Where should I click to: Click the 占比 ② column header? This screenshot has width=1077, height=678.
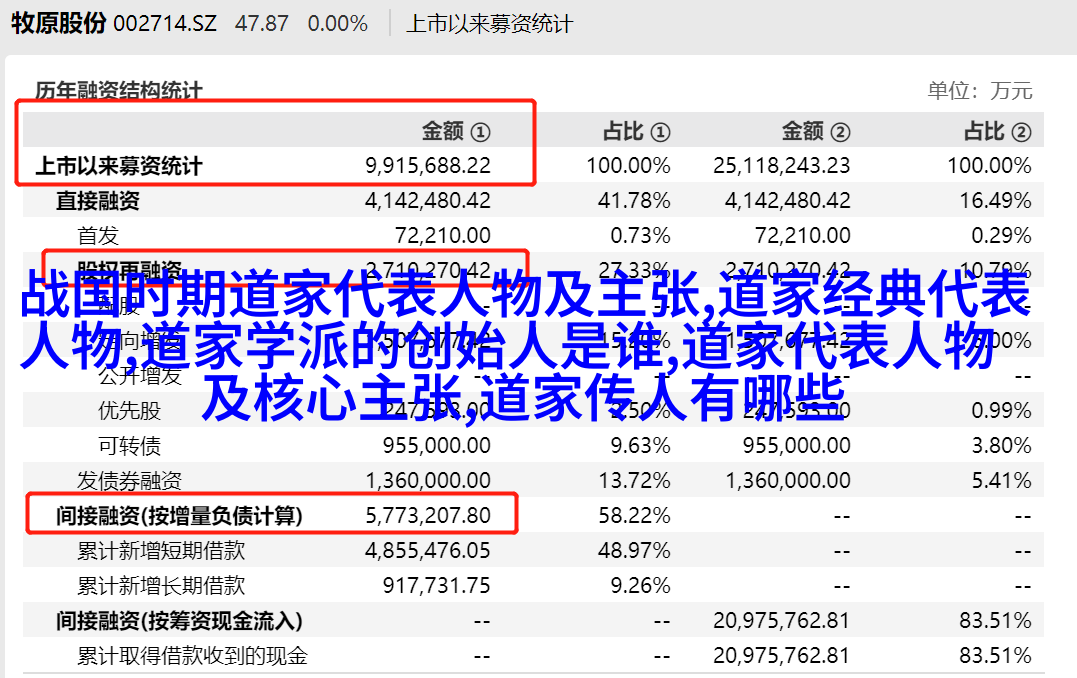997,131
